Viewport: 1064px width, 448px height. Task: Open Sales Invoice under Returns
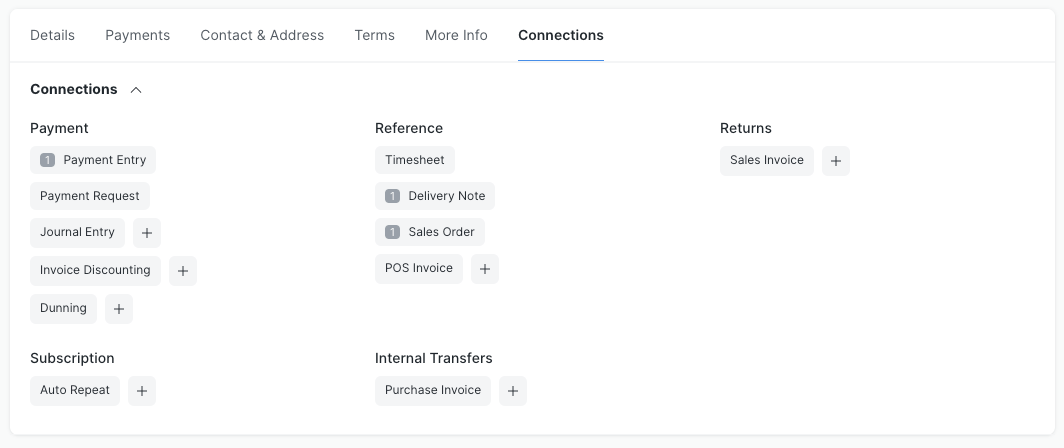tap(766, 160)
